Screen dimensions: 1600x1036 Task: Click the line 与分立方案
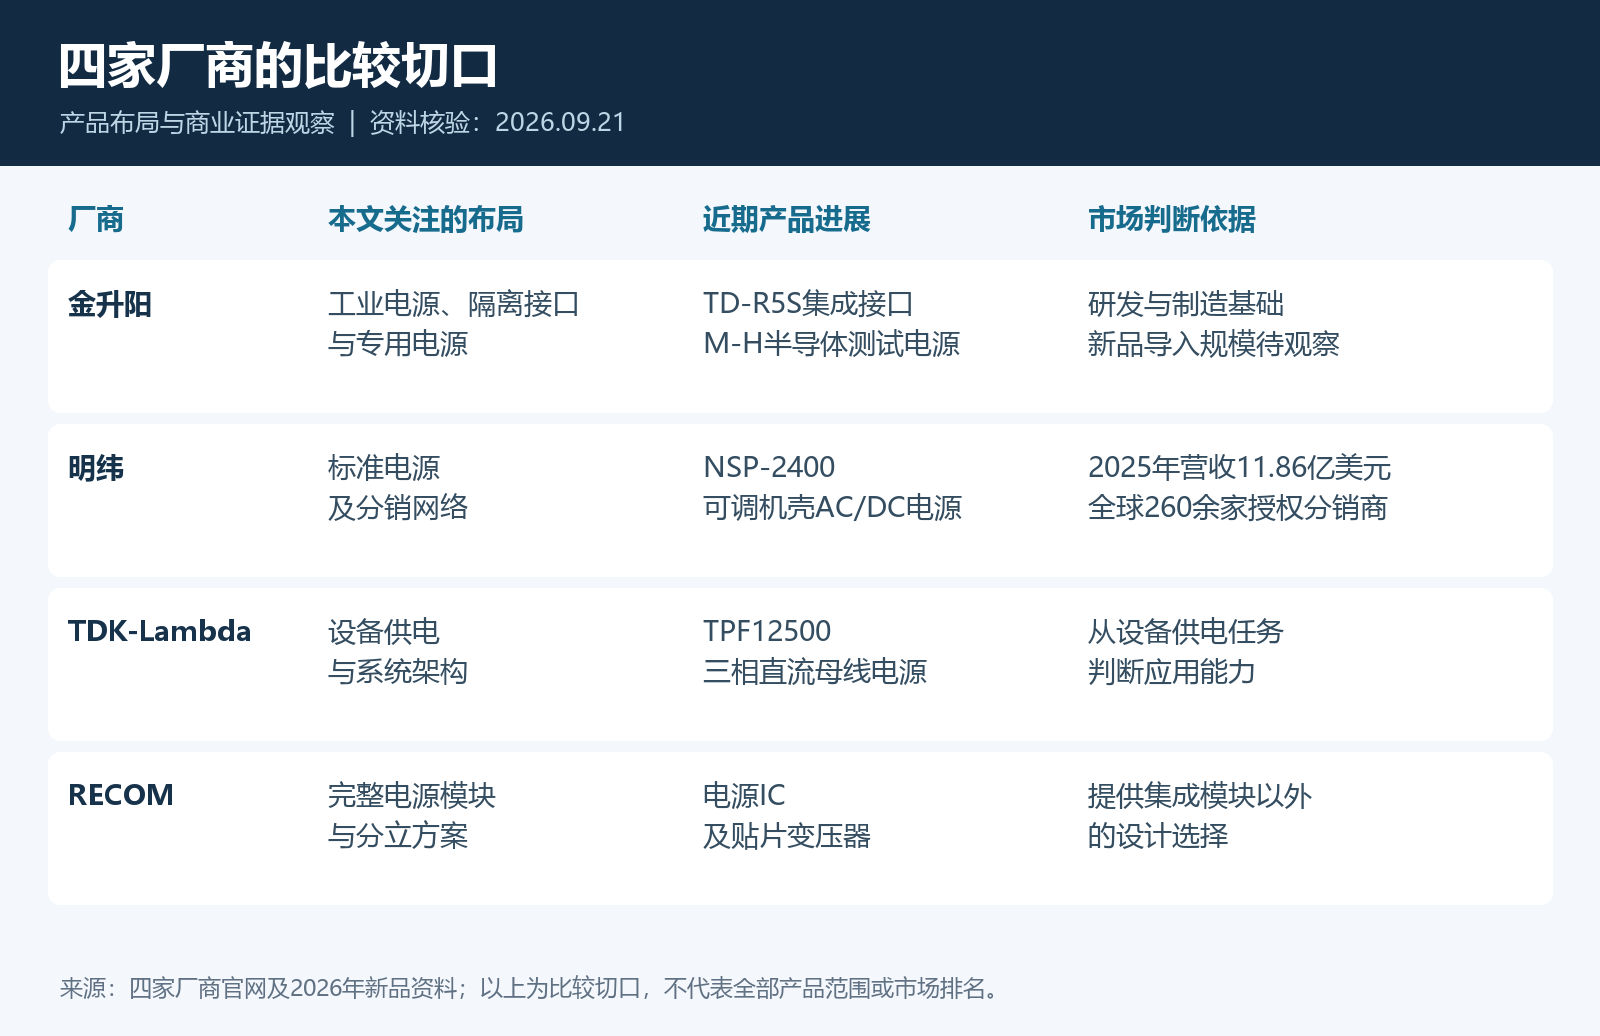(398, 836)
